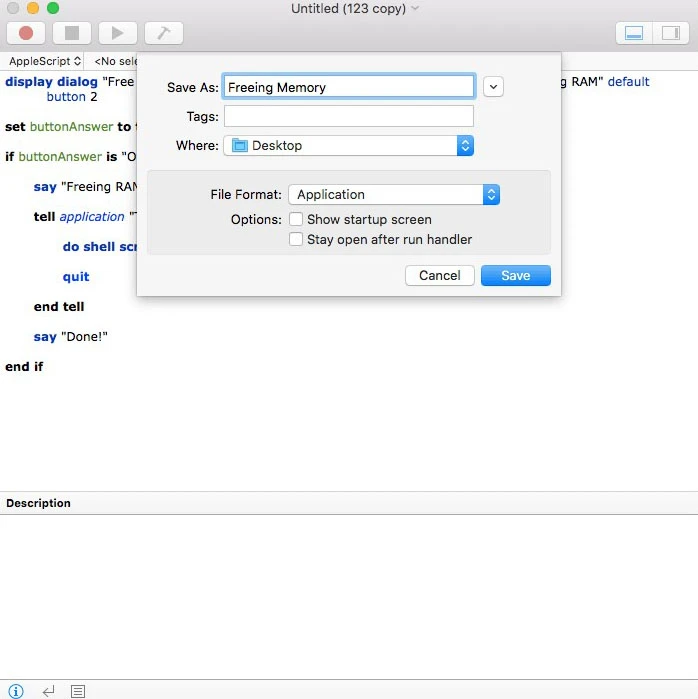Image resolution: width=698 pixels, height=699 pixels.
Task: Open the Where Desktop location dropdown
Action: pyautogui.click(x=348, y=145)
